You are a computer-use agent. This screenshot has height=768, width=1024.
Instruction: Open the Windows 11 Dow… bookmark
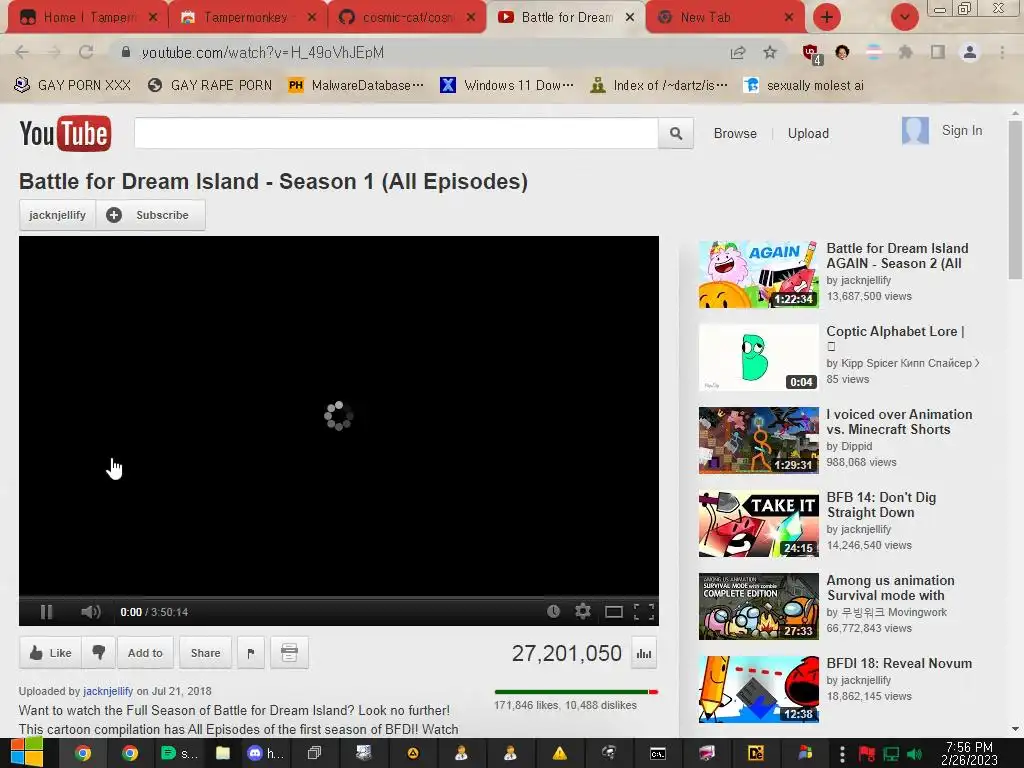click(x=507, y=85)
